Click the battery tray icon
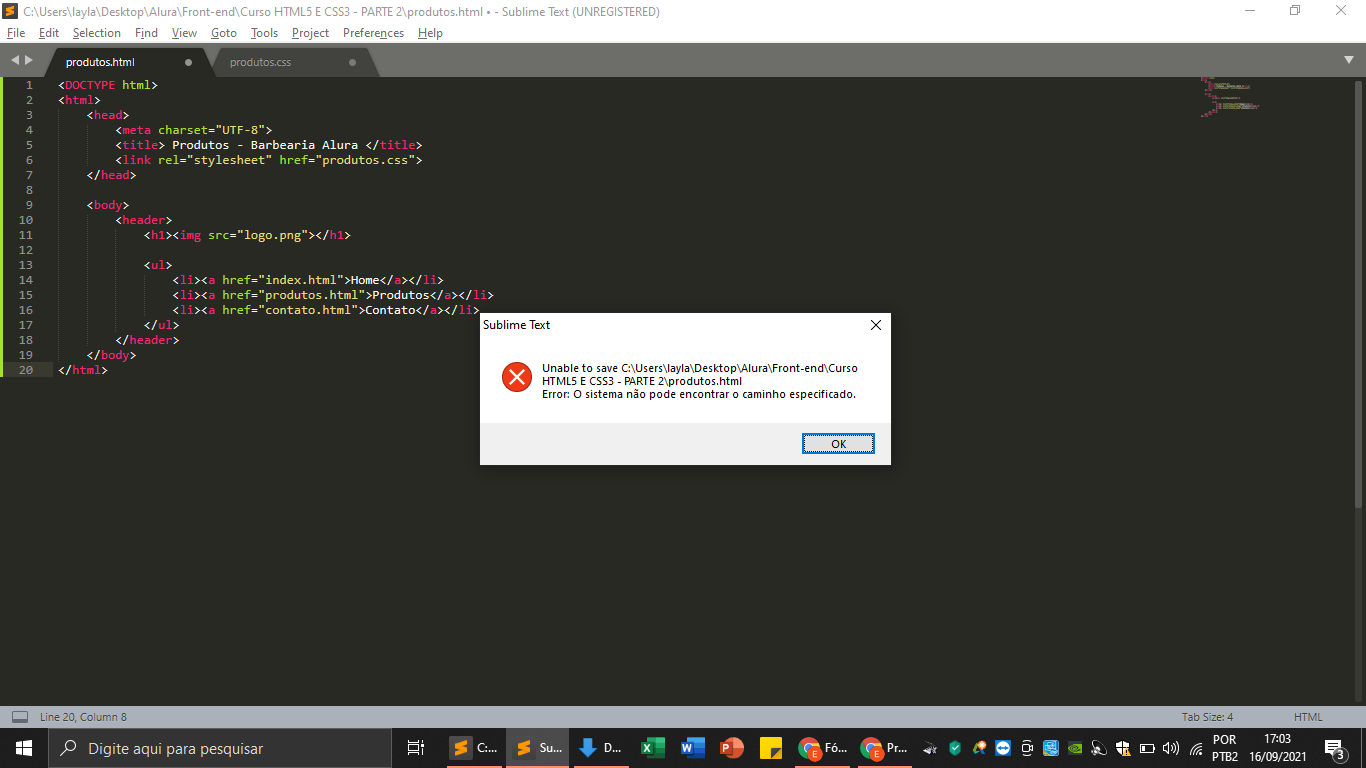1366x768 pixels. pos(1147,748)
